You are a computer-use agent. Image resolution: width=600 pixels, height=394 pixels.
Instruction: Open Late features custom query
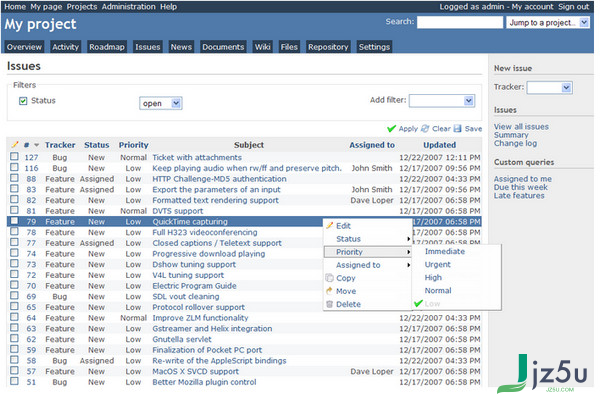tap(519, 196)
